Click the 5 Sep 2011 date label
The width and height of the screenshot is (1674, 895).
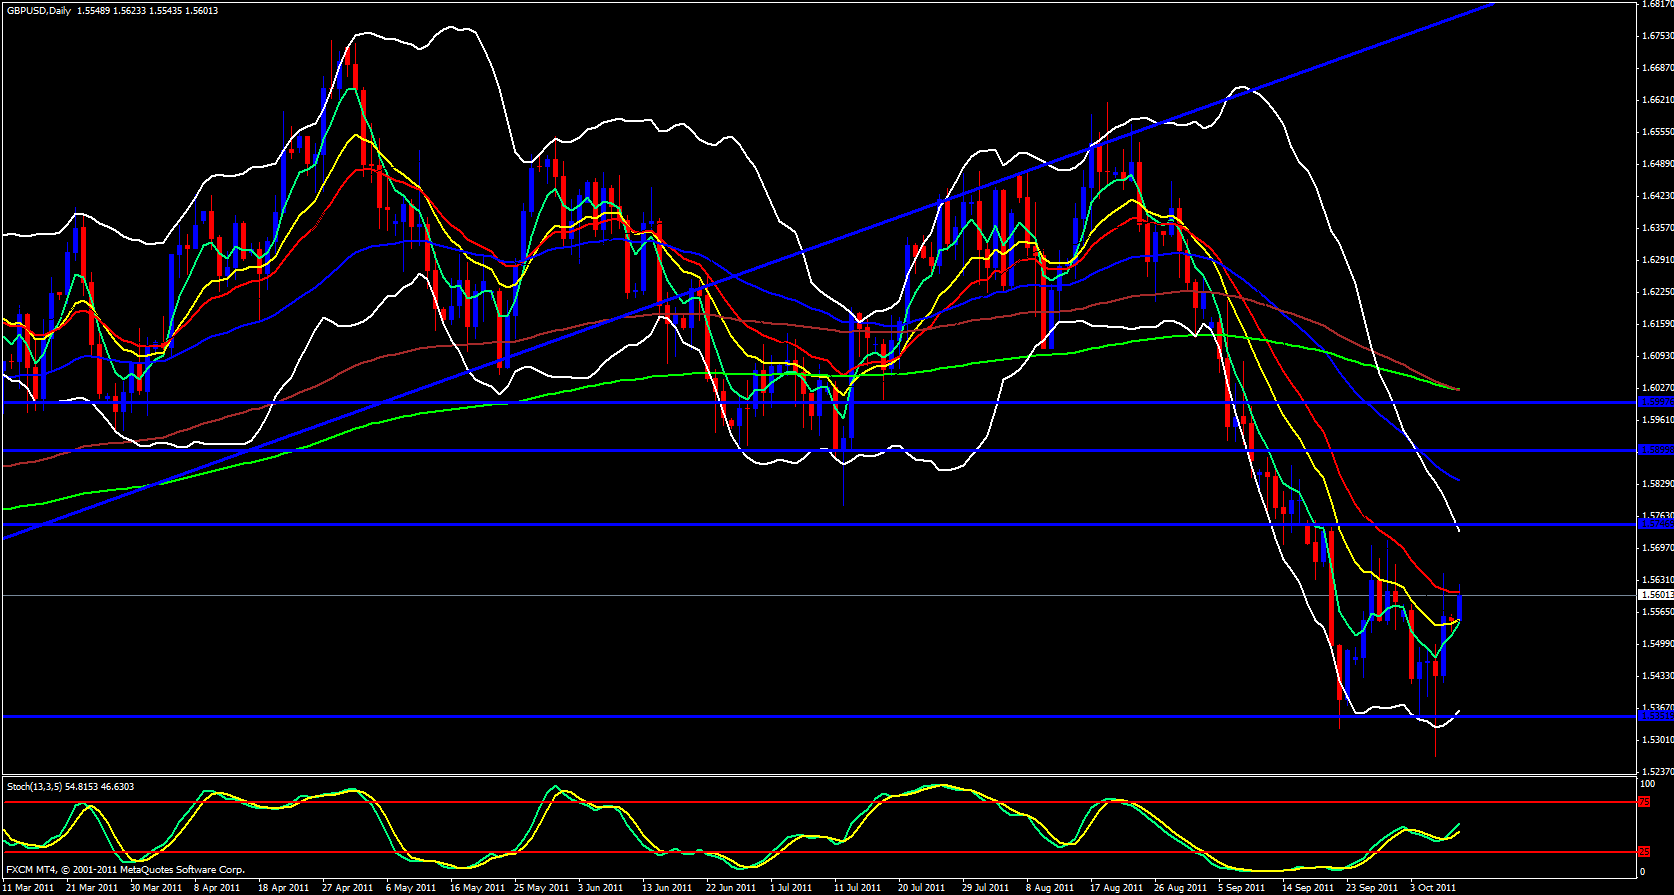pos(1242,888)
